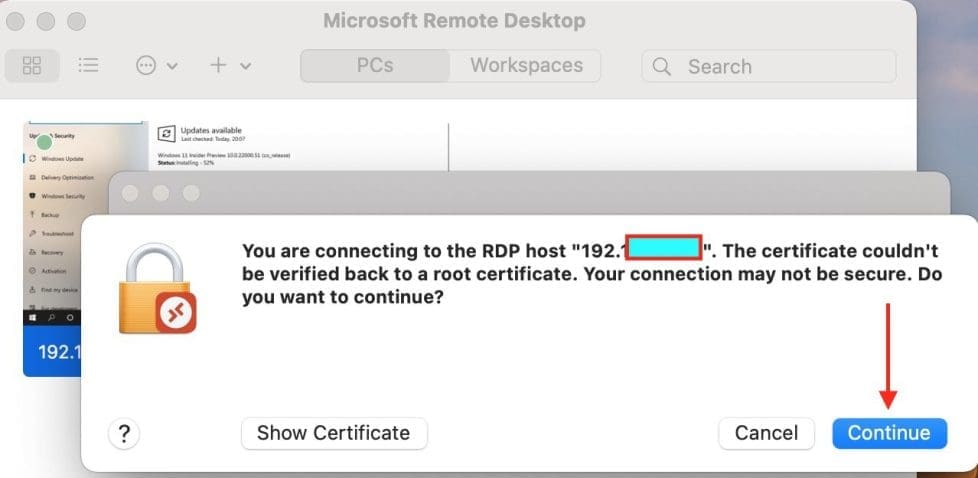Continue connecting to the RDP host
Screen dimensions: 978x478
889,433
